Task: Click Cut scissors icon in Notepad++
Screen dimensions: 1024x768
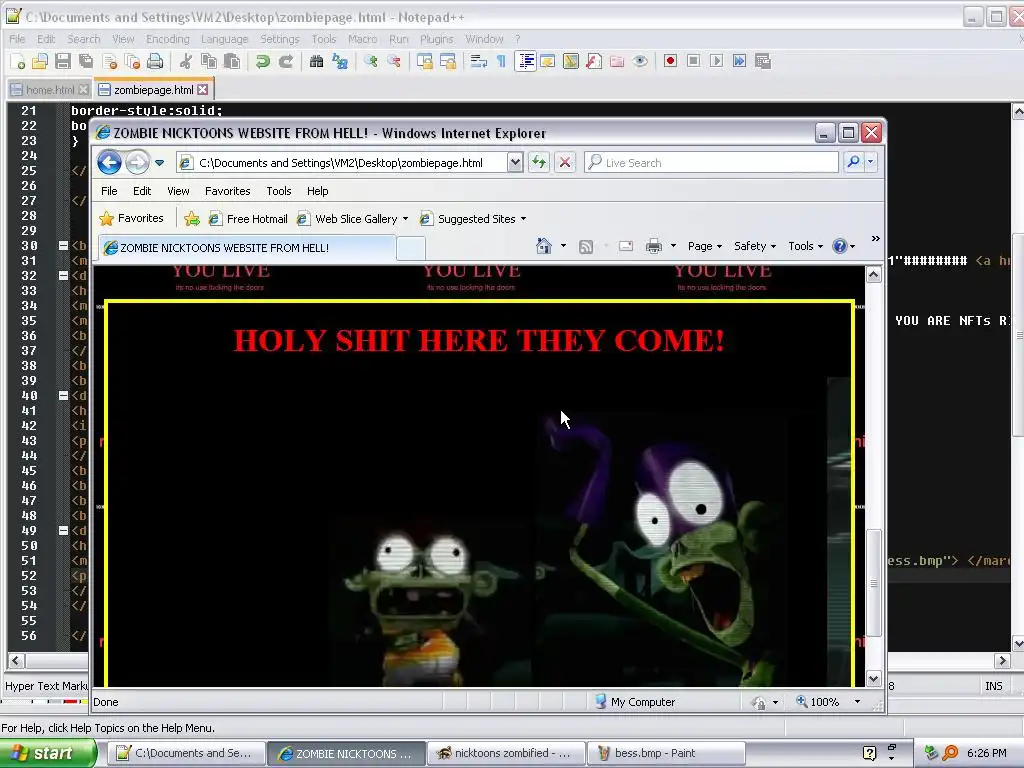Action: (x=186, y=61)
